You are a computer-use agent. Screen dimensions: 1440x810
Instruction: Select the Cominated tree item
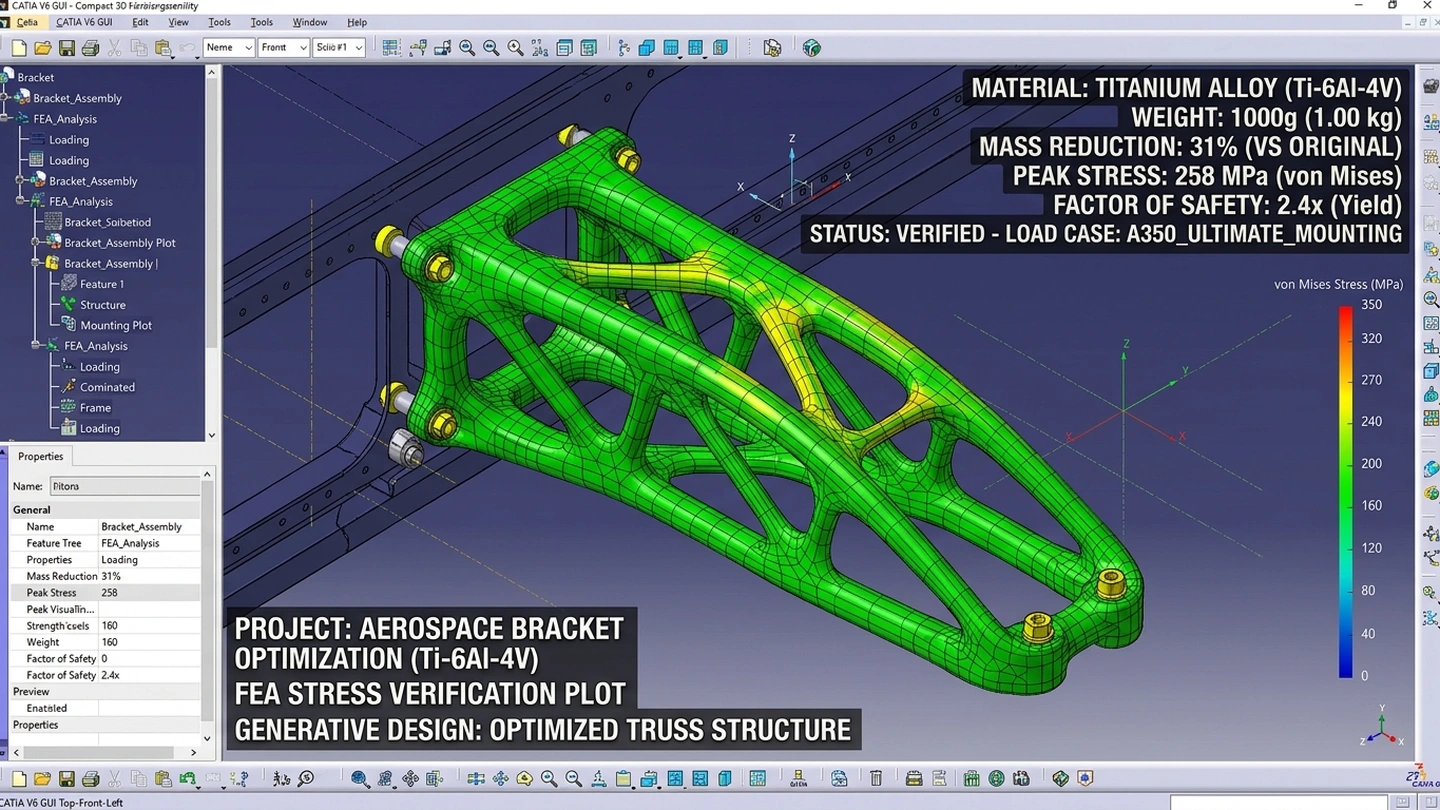(x=107, y=387)
